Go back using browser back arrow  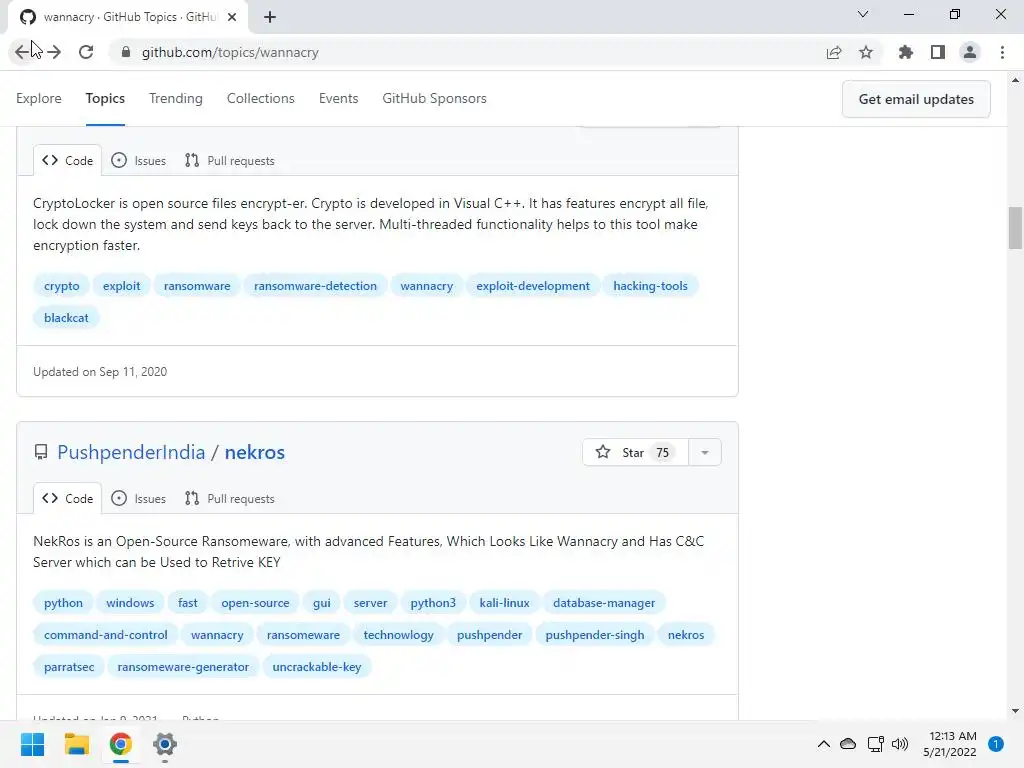[x=22, y=52]
